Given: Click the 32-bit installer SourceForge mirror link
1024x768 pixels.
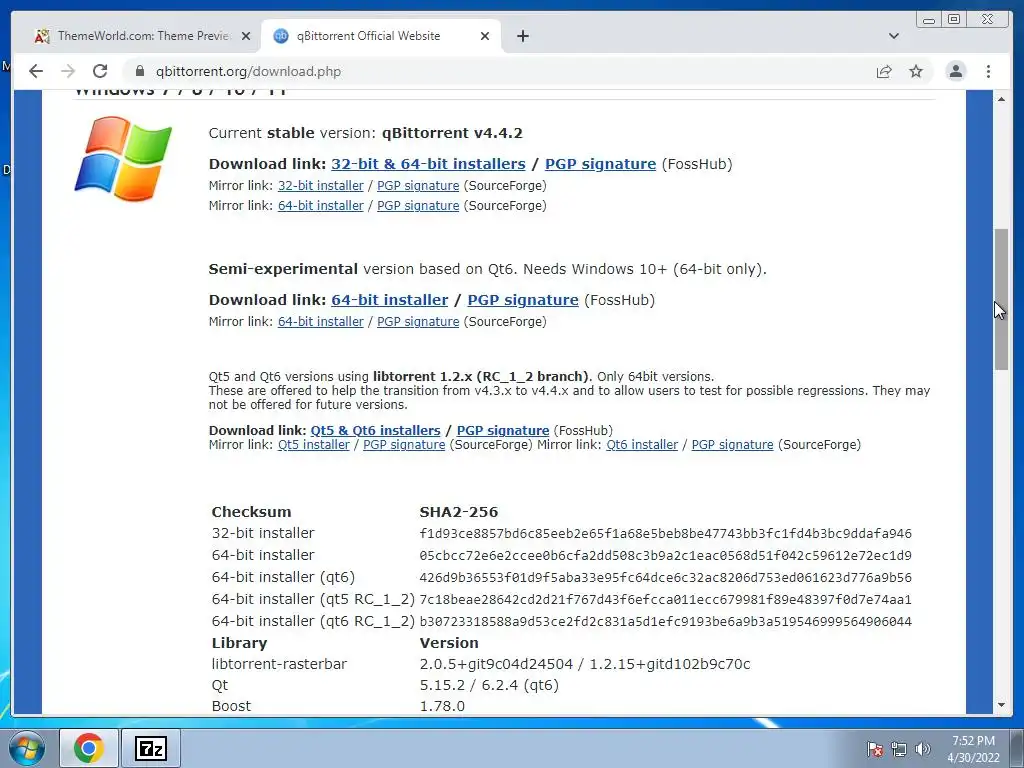Looking at the screenshot, I should tap(321, 185).
